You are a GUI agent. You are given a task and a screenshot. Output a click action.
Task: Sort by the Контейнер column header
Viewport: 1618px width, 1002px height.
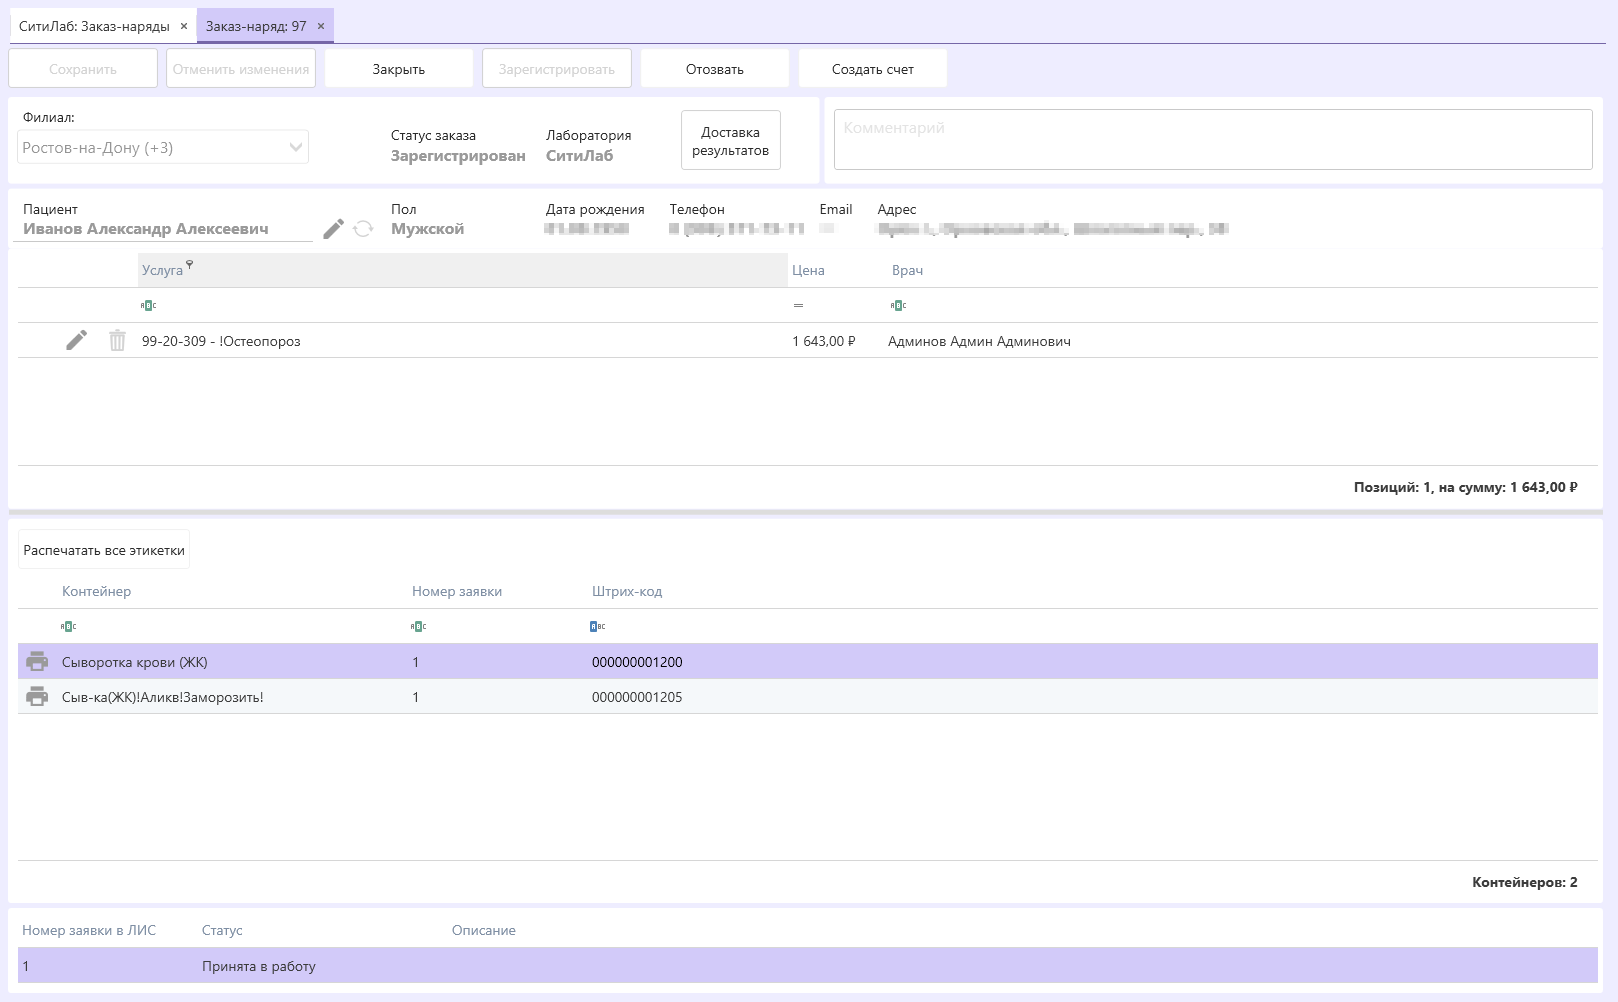pos(96,591)
